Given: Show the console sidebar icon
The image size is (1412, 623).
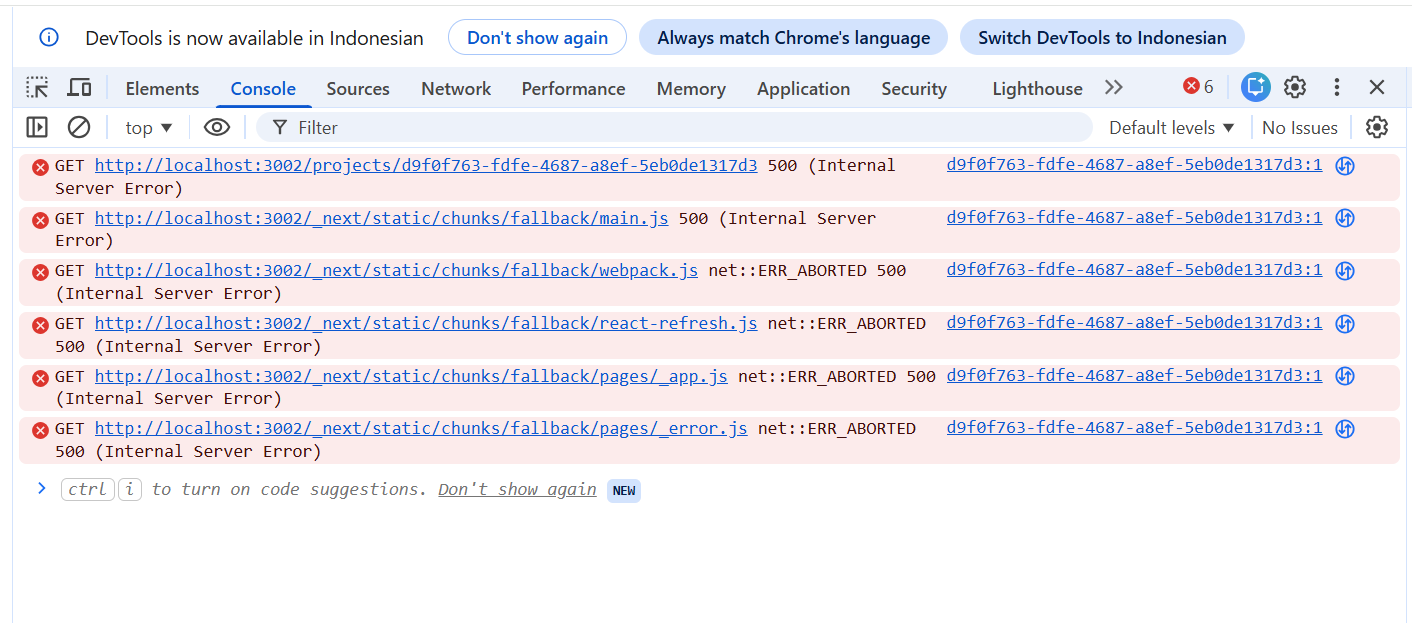Looking at the screenshot, I should tap(37, 127).
